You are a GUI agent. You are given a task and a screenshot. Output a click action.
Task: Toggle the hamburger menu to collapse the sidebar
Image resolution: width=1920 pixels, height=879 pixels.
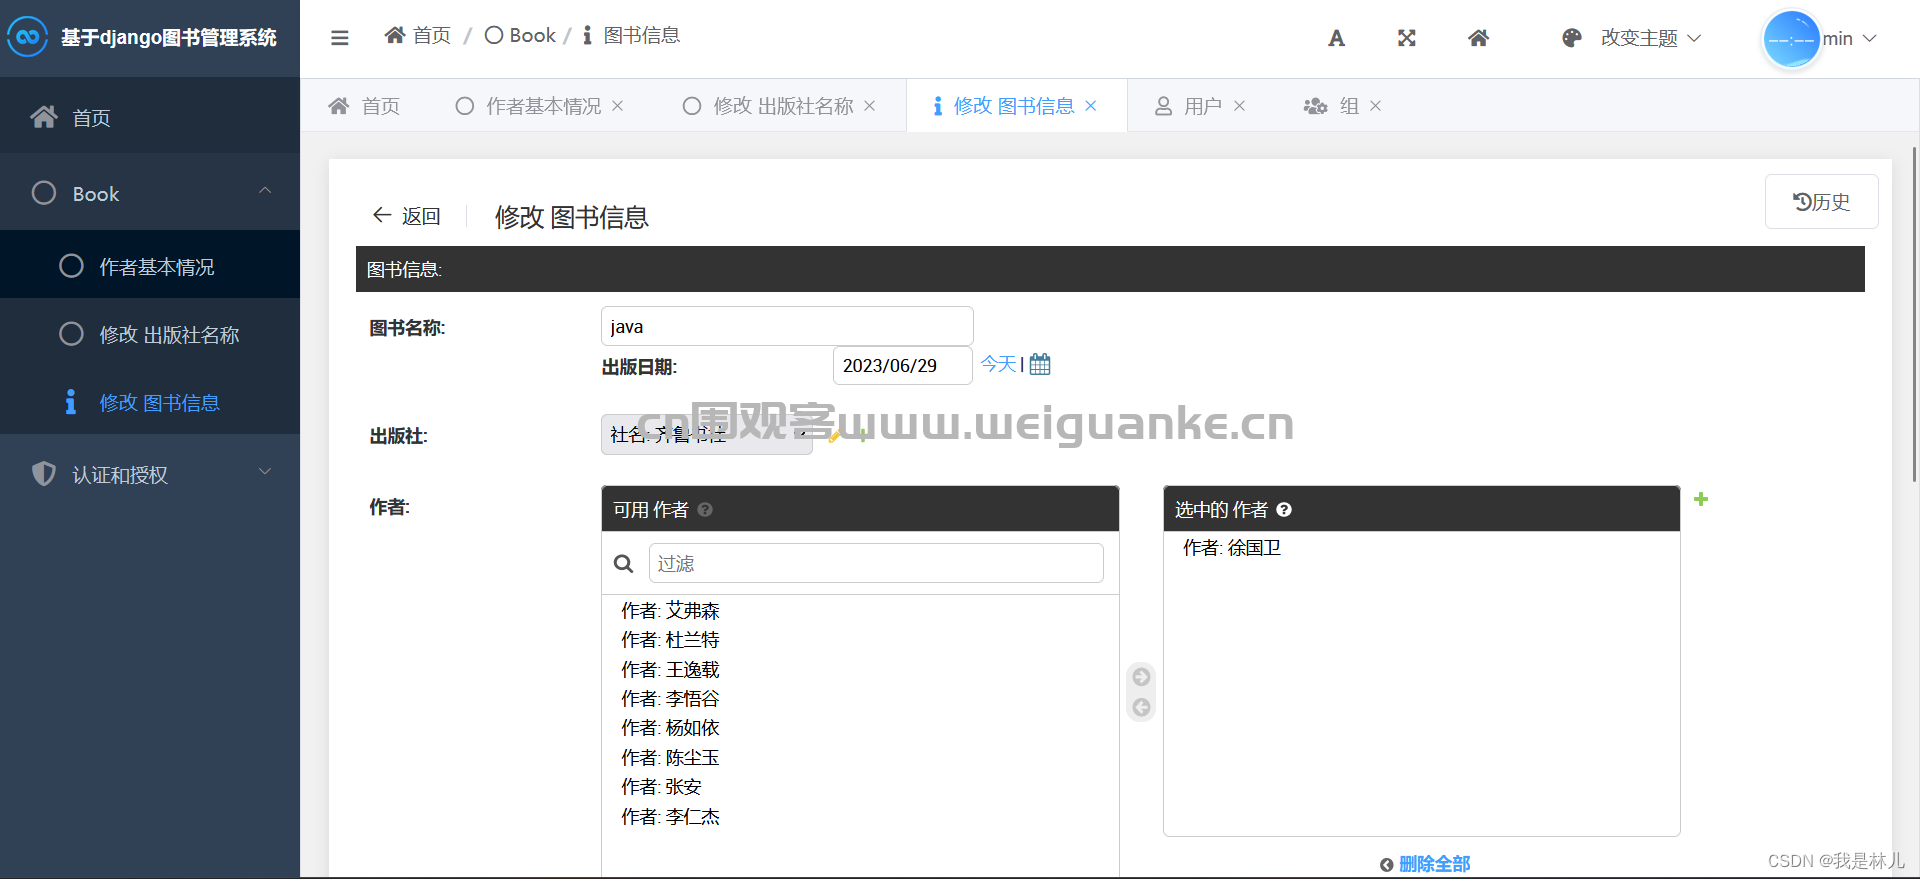click(x=340, y=38)
